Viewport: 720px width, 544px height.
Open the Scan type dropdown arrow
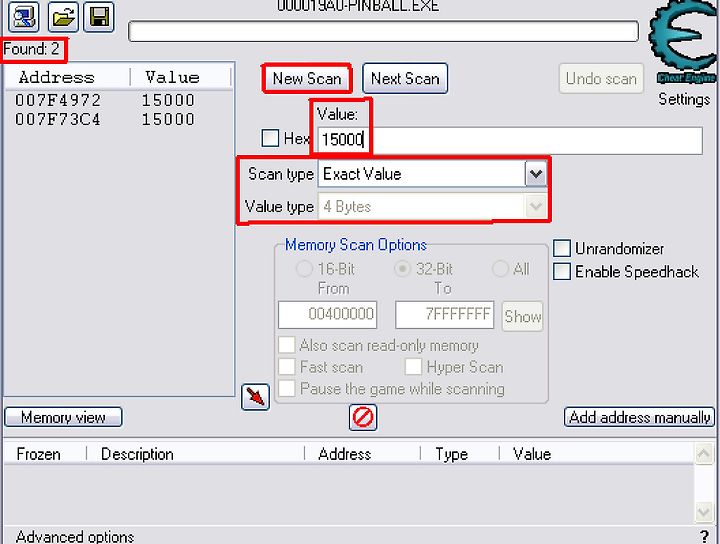535,174
